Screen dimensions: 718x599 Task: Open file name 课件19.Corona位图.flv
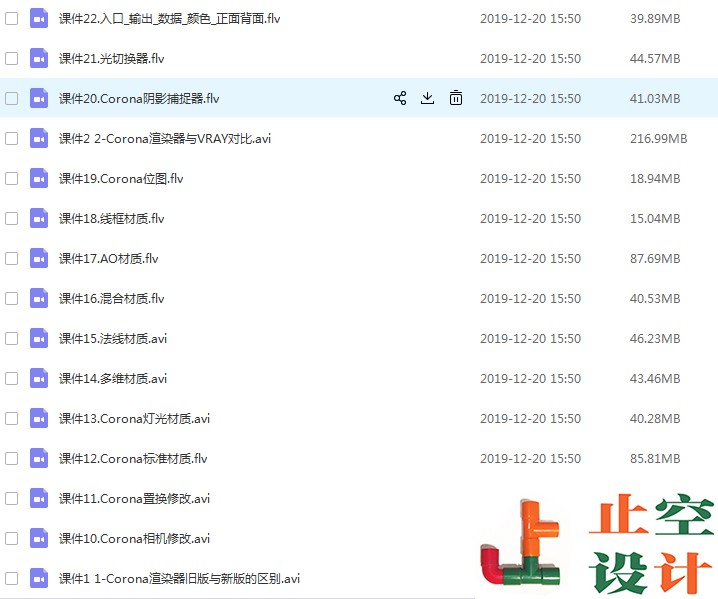121,179
